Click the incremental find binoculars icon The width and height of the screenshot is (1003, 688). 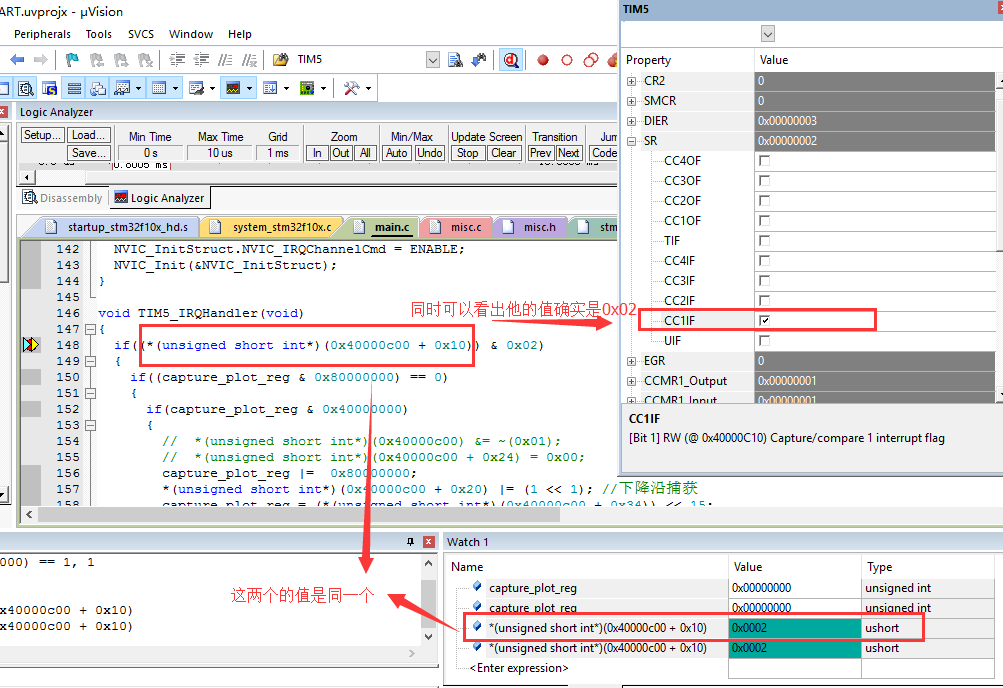coord(479,59)
